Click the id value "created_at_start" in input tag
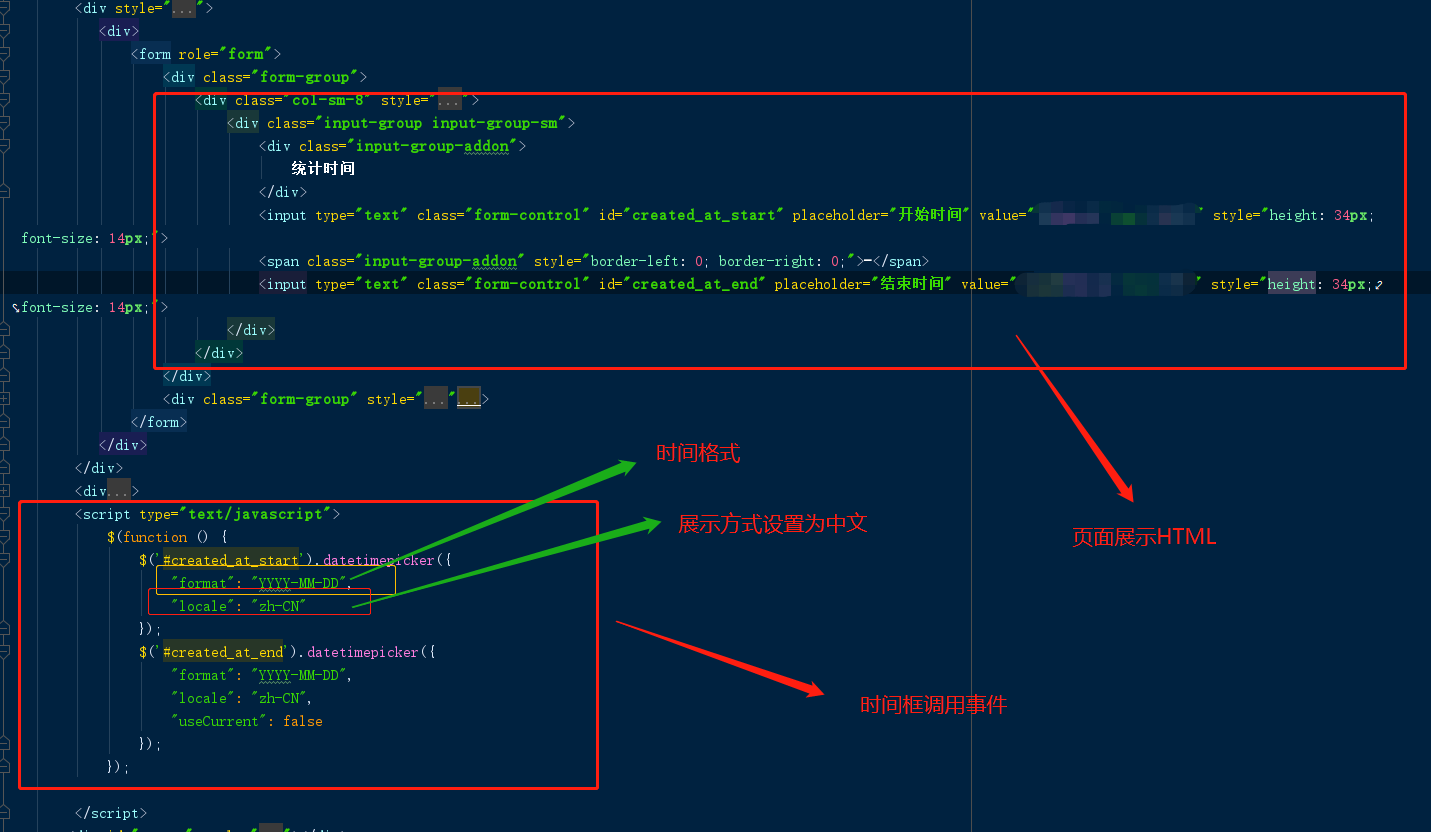 click(703, 215)
